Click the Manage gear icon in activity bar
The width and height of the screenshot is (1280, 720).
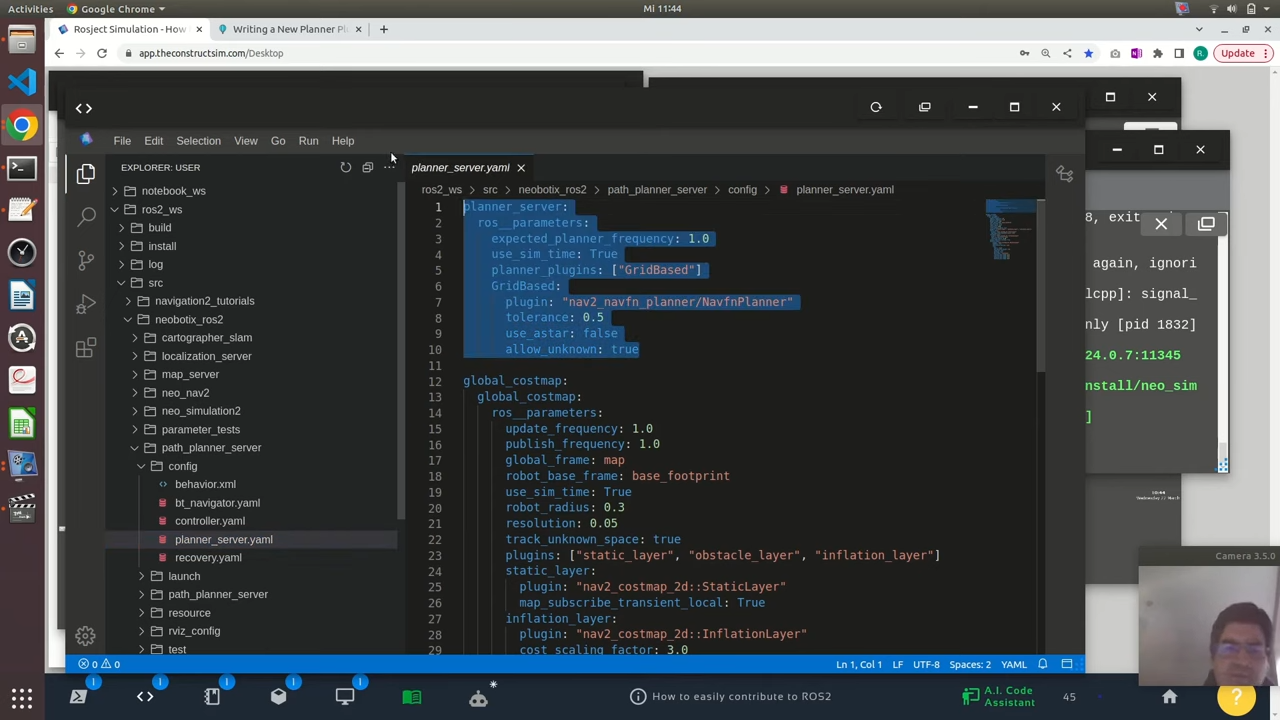coord(85,636)
